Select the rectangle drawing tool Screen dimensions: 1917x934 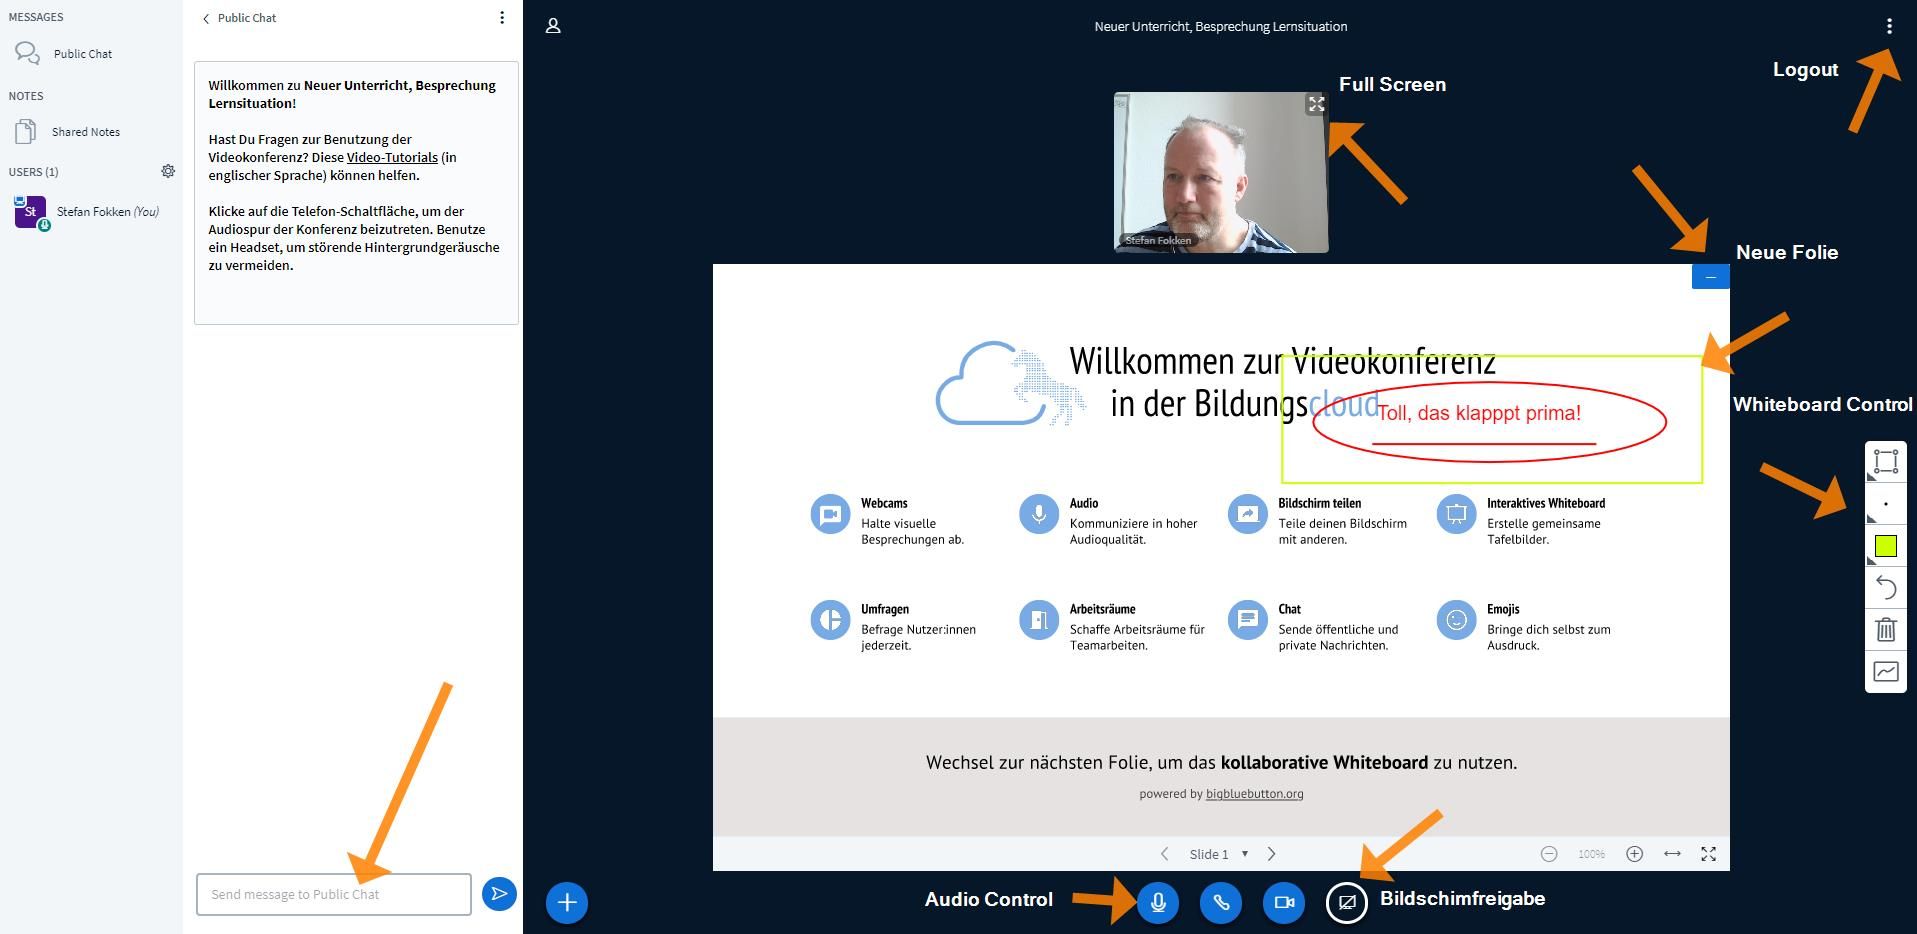(1885, 462)
